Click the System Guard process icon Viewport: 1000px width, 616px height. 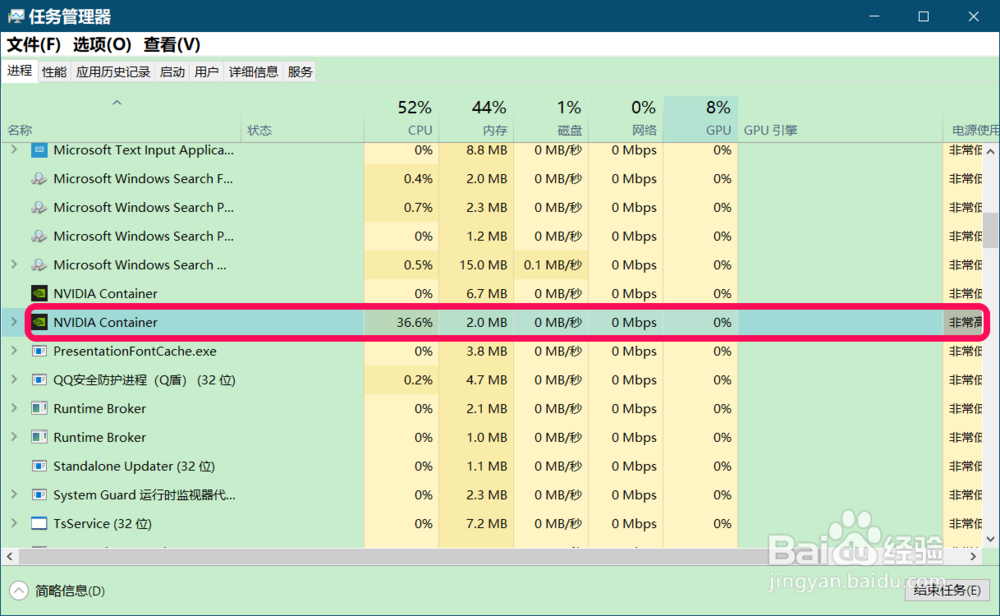coord(39,495)
